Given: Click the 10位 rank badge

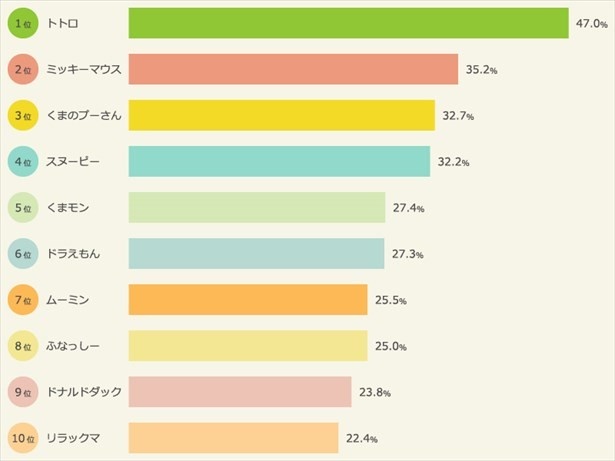Looking at the screenshot, I should click(23, 437).
